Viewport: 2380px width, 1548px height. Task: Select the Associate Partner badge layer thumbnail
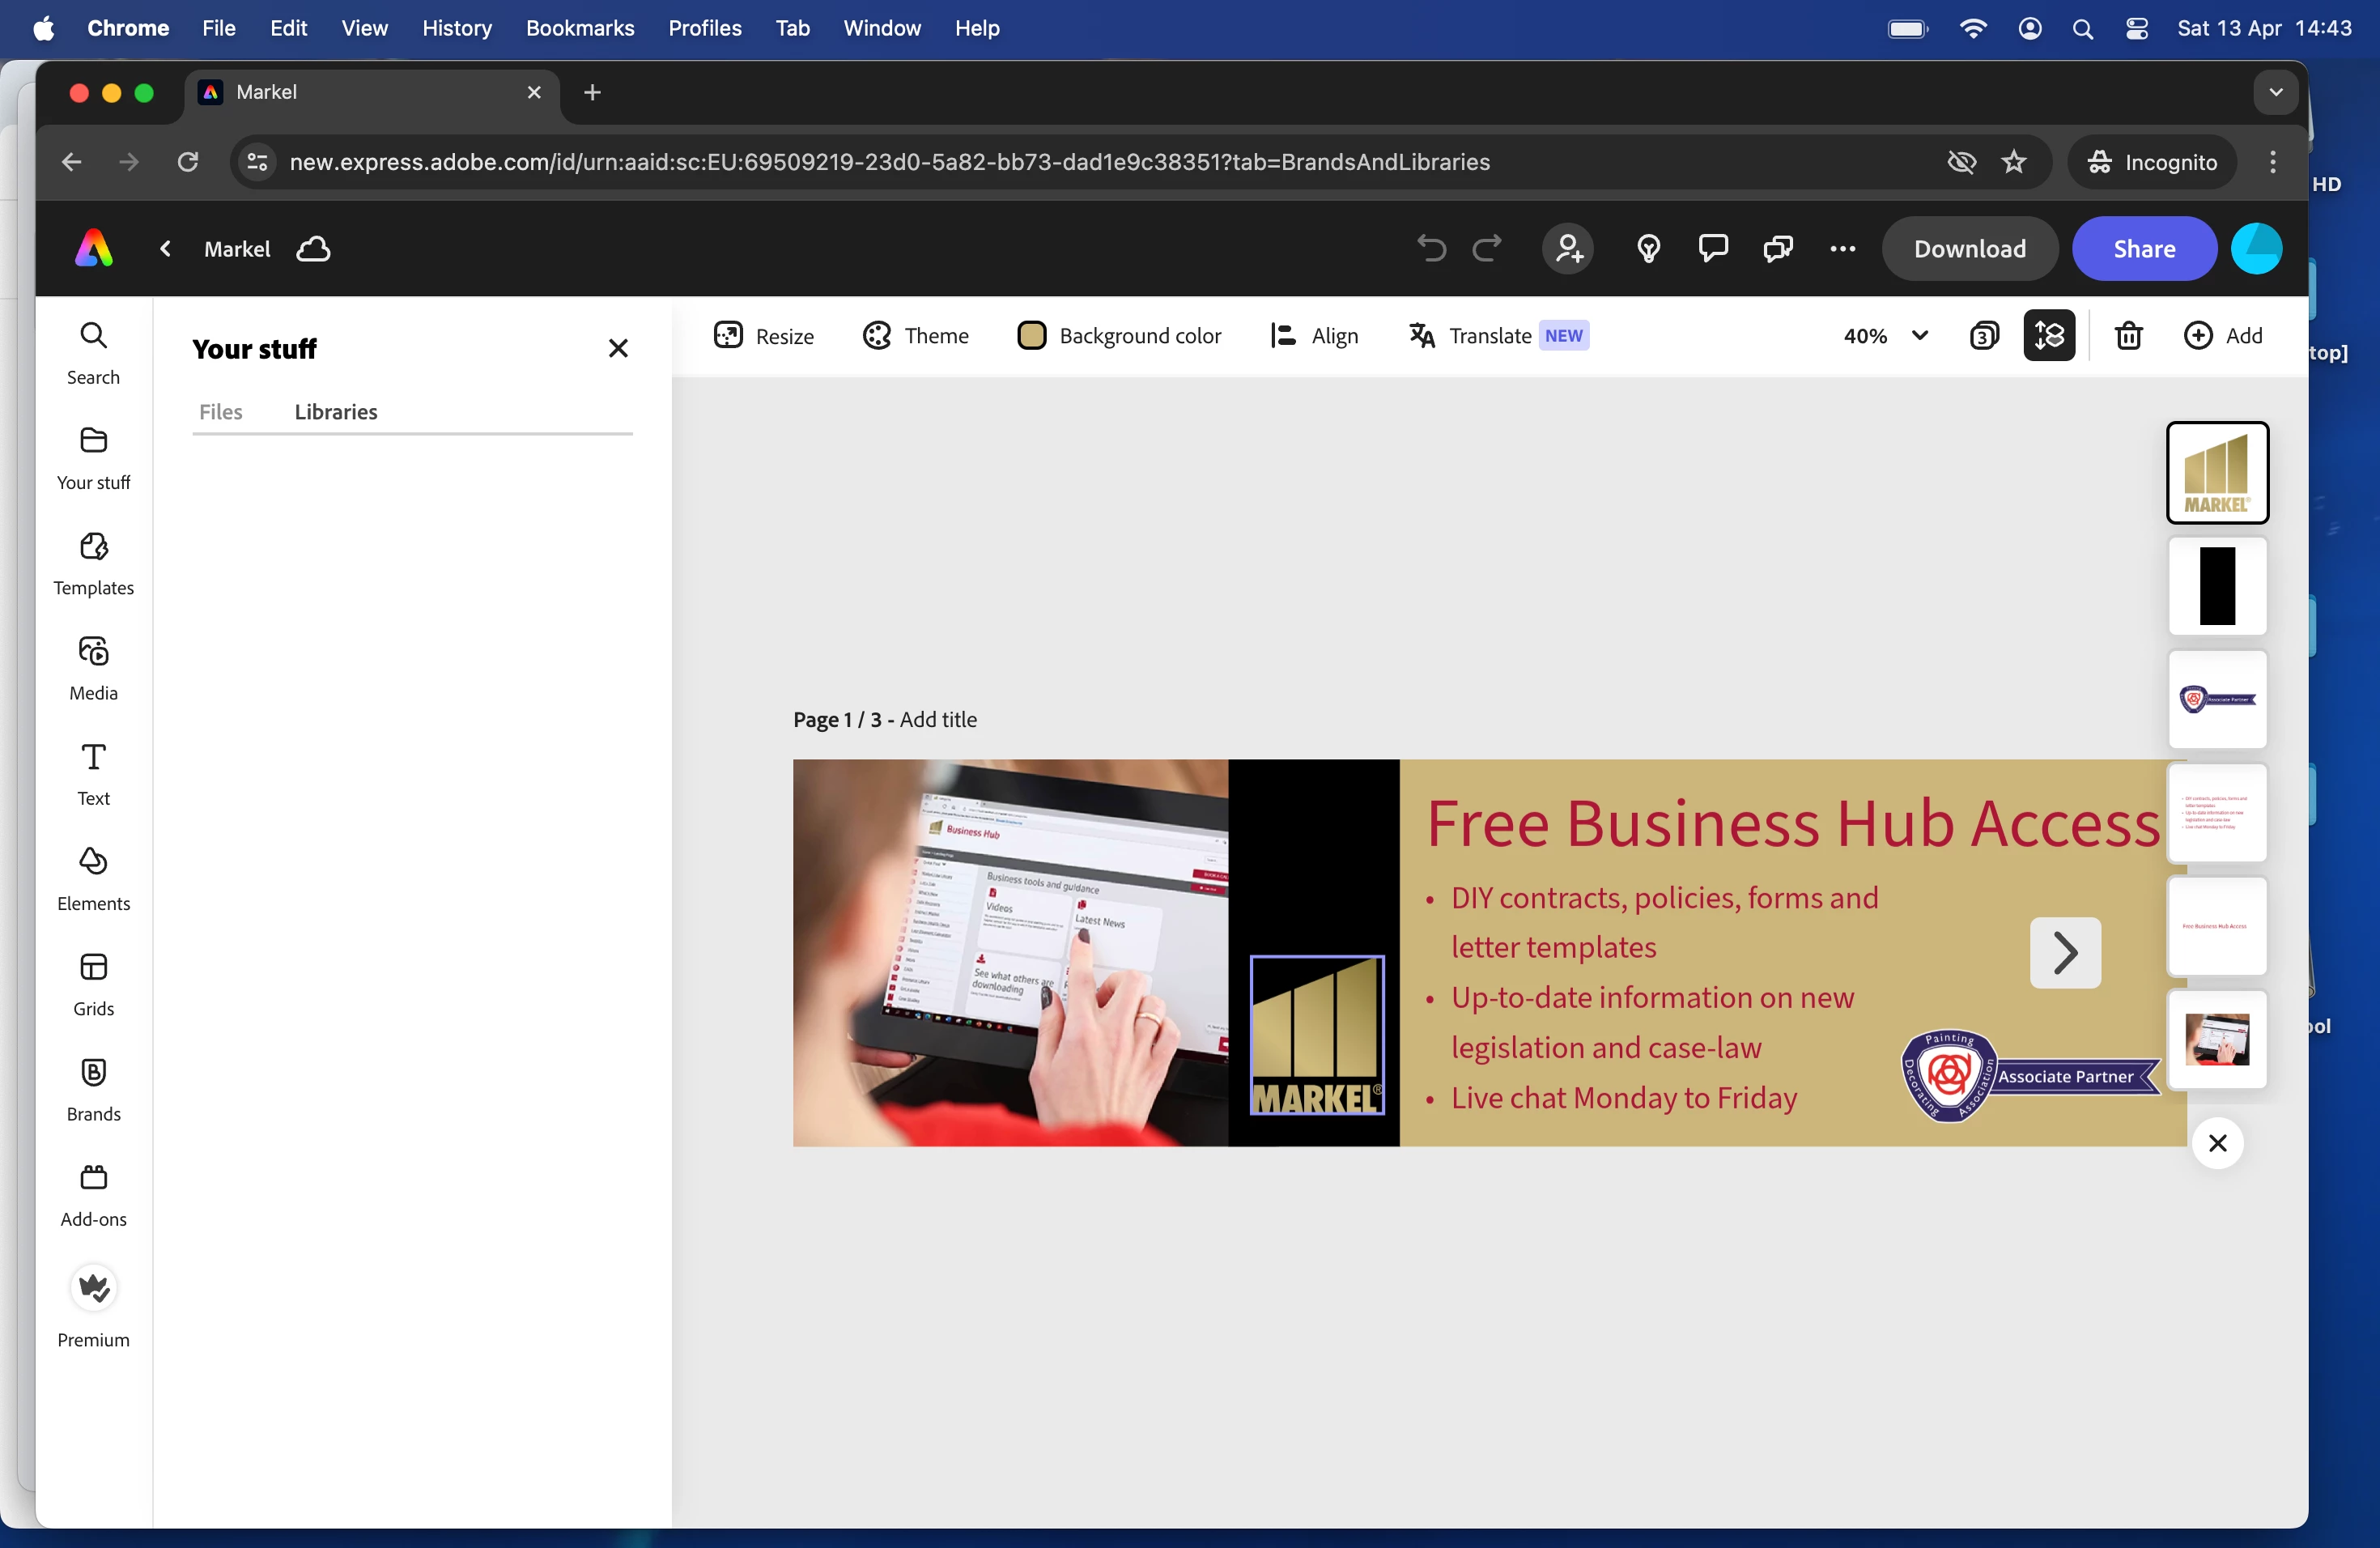click(2217, 699)
